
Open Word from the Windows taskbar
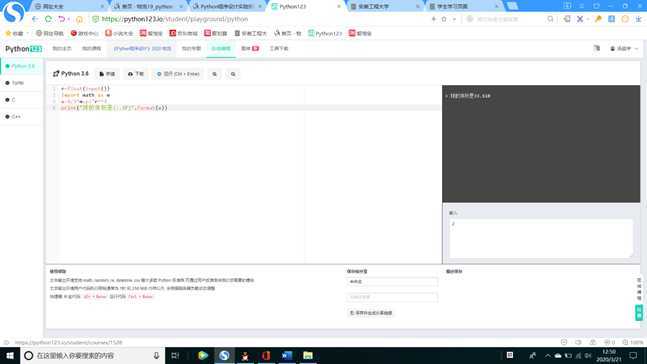287,355
